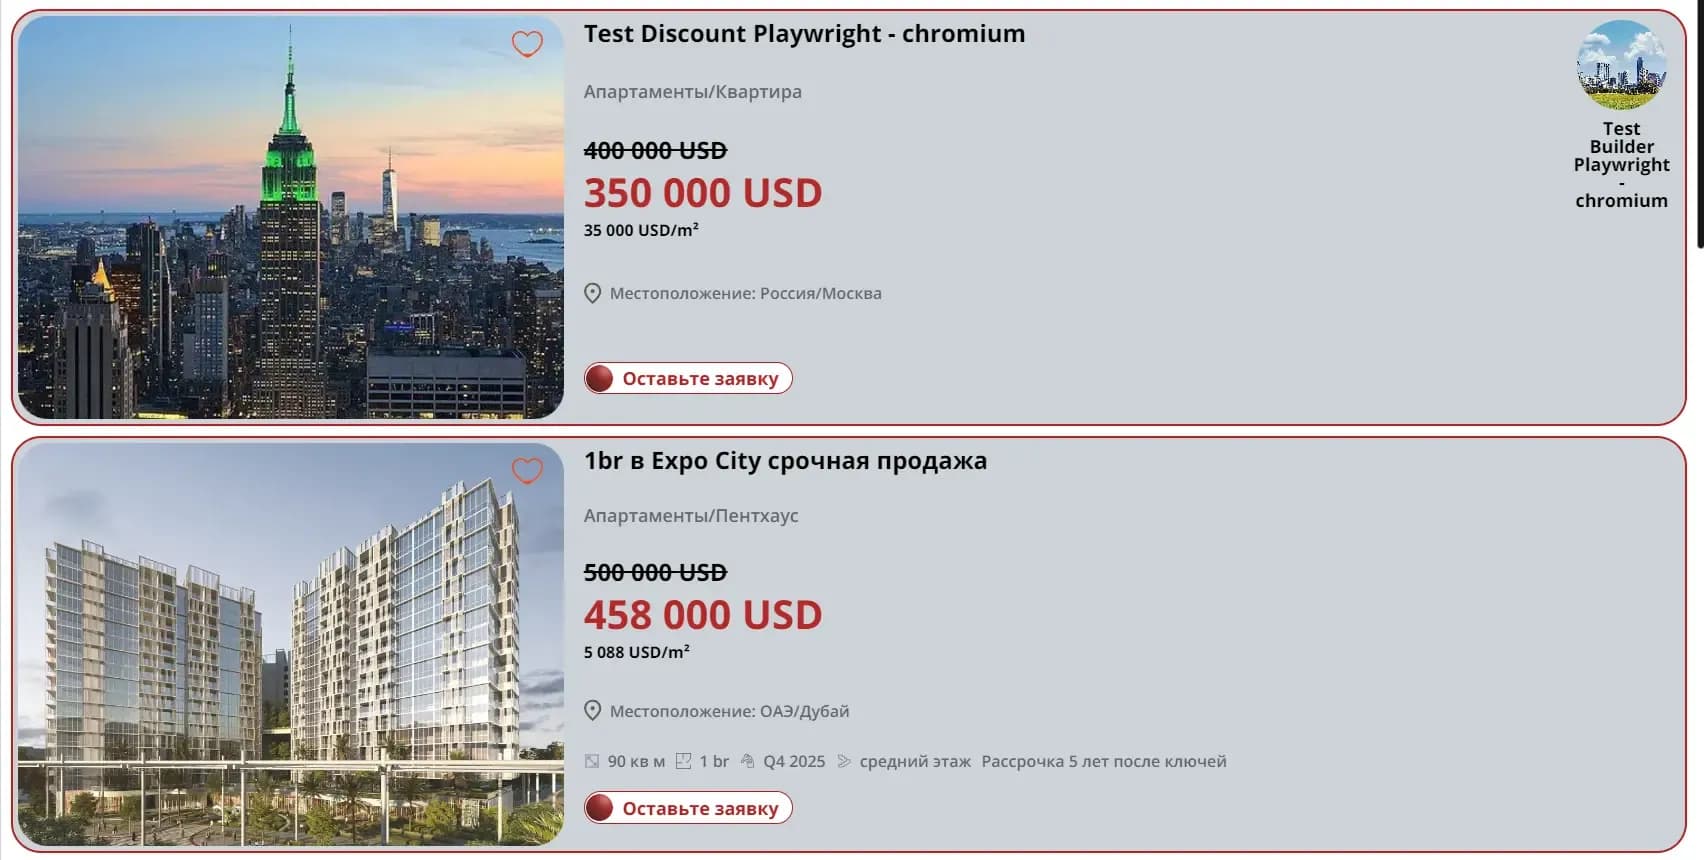This screenshot has height=860, width=1704.
Task: Select the floor icon before средний этаж
Action: 843,760
